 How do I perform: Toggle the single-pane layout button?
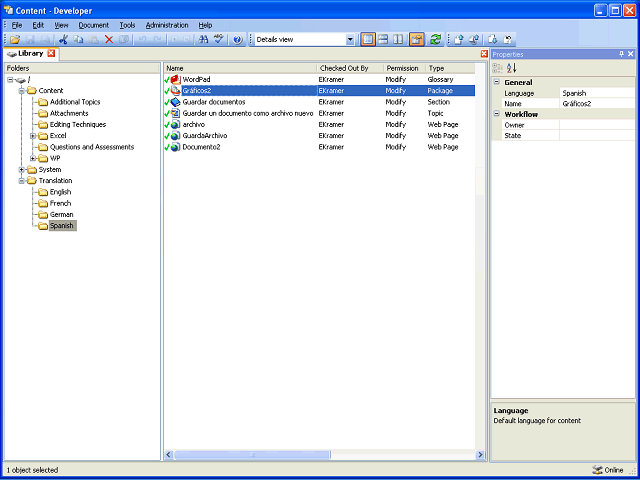point(368,40)
